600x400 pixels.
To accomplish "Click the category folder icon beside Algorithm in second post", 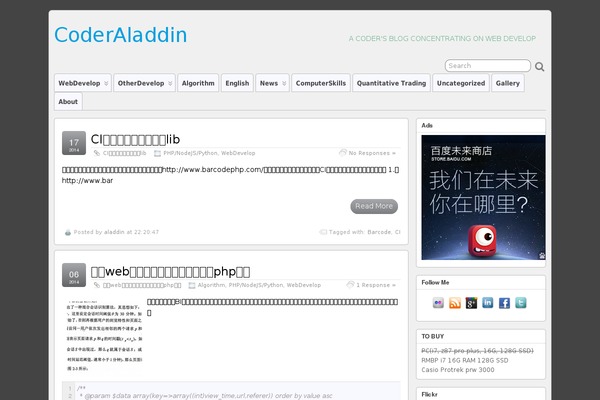I will tap(192, 285).
